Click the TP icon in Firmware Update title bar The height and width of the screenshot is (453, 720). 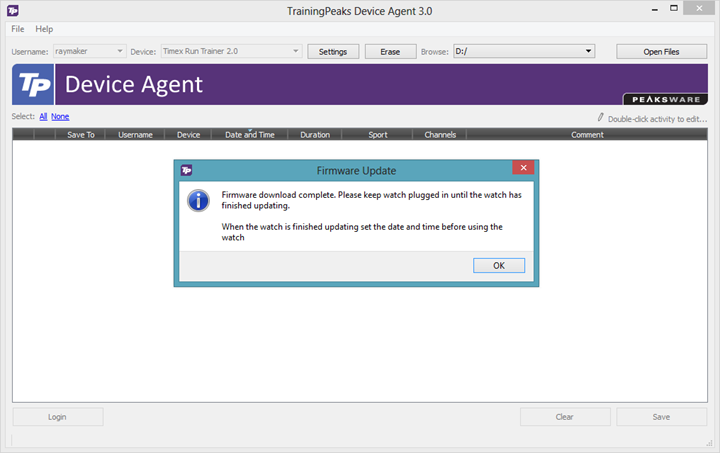tap(186, 170)
